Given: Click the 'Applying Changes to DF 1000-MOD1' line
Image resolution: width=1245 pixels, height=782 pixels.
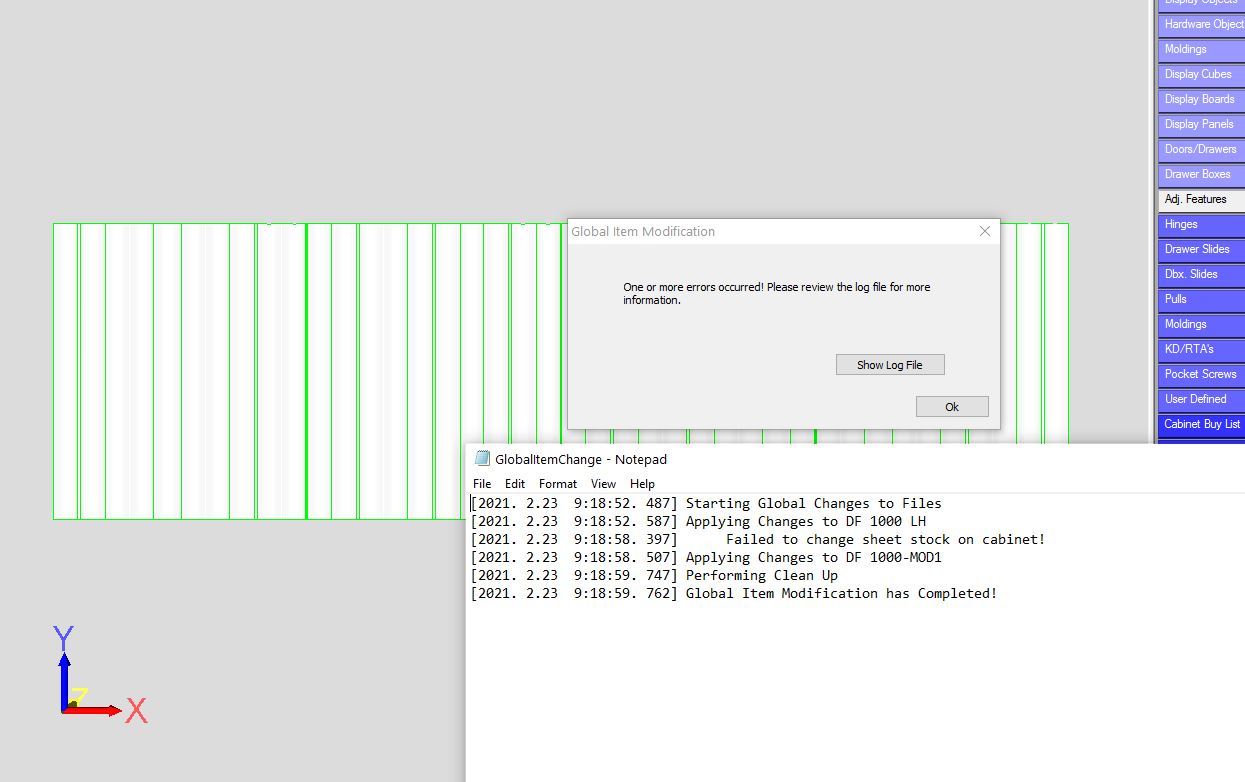Looking at the screenshot, I should pyautogui.click(x=707, y=558).
